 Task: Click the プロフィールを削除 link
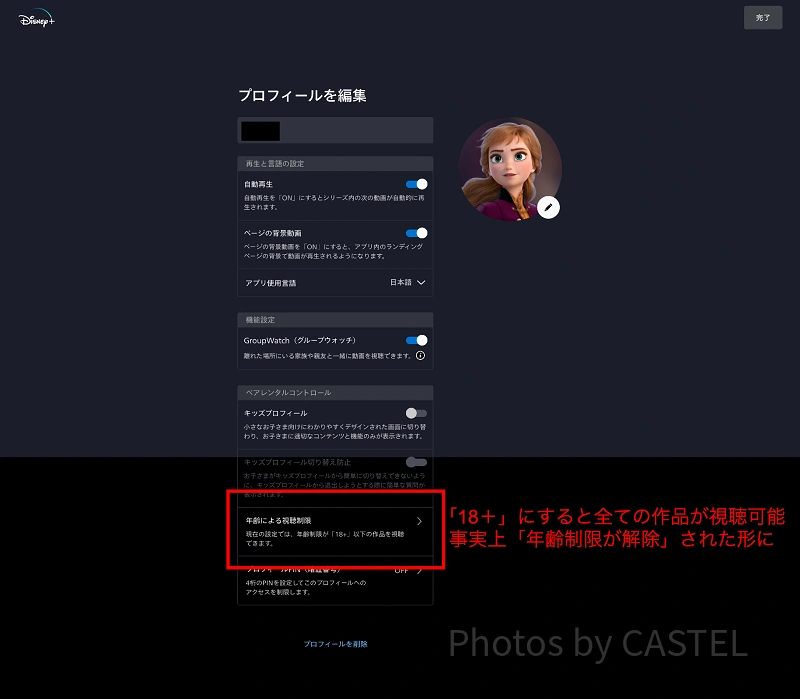tap(335, 644)
